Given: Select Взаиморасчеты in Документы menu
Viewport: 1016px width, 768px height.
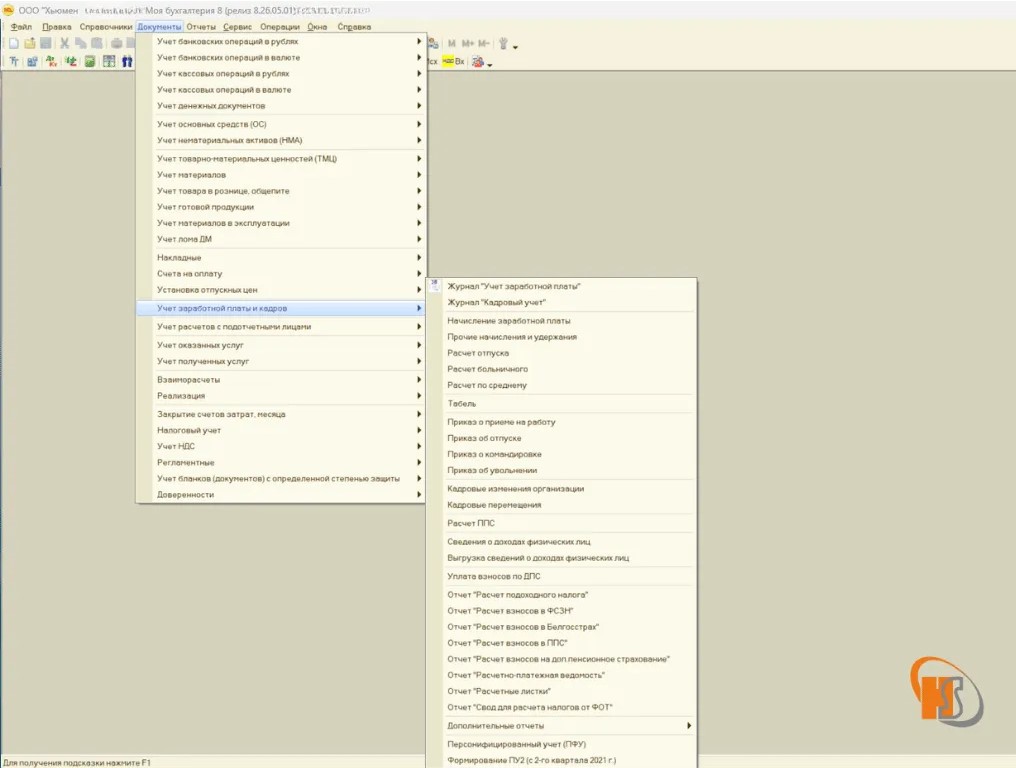Looking at the screenshot, I should click(281, 379).
